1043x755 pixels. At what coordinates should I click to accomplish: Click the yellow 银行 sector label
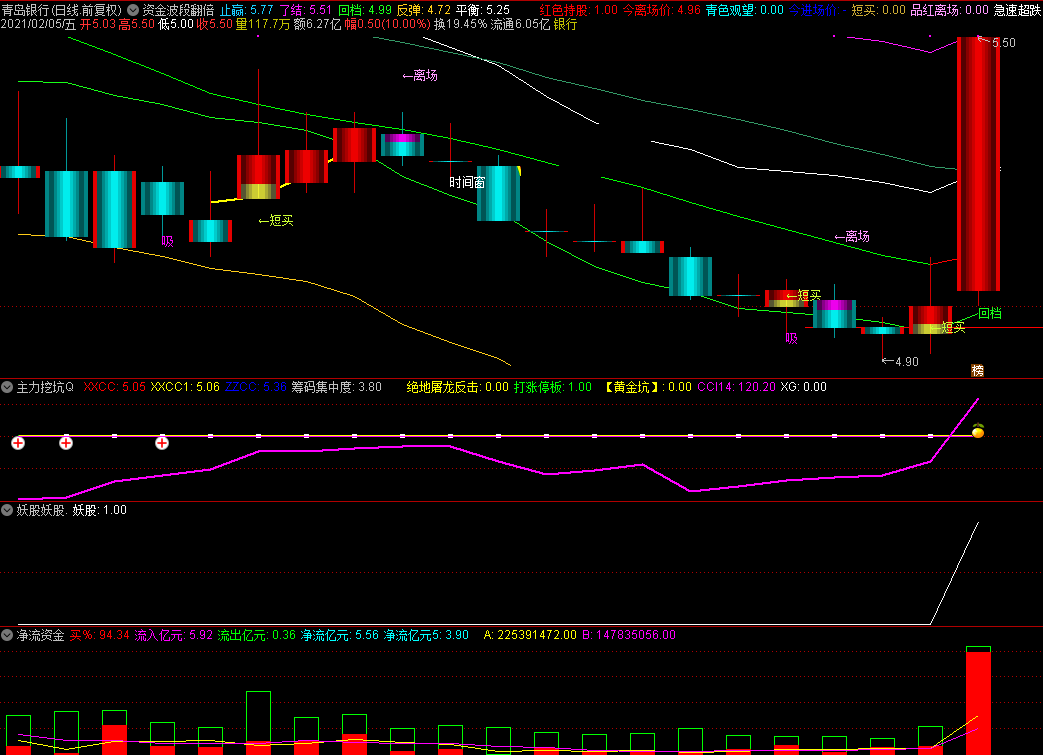point(565,24)
